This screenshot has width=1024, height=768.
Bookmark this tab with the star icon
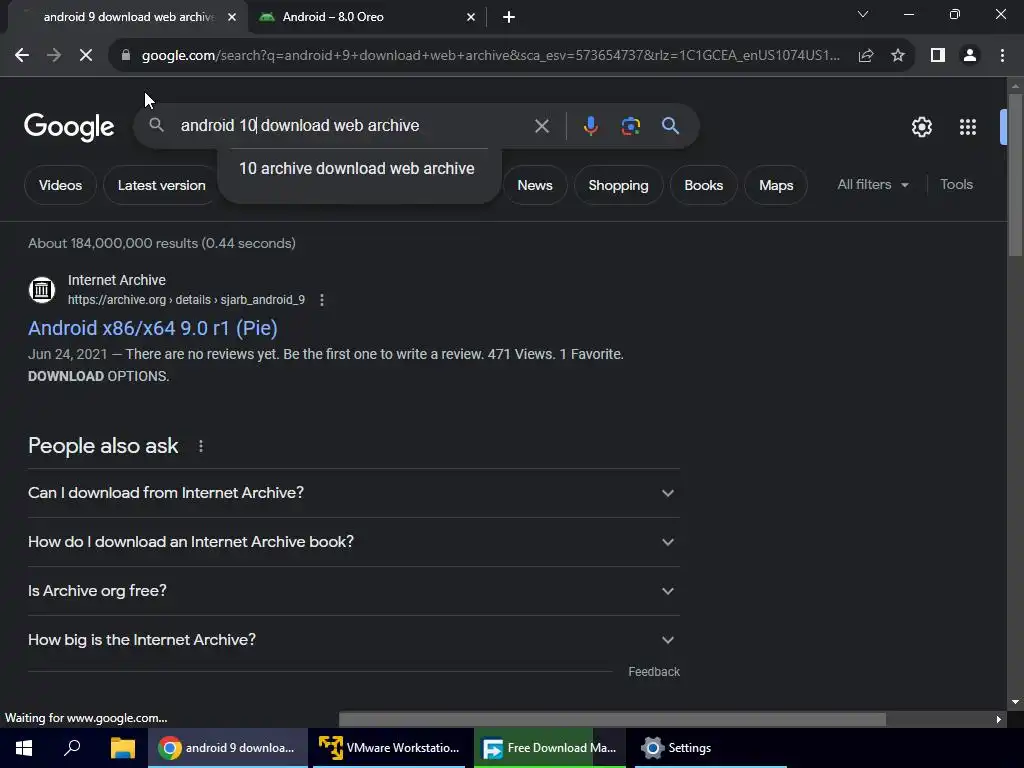[898, 56]
